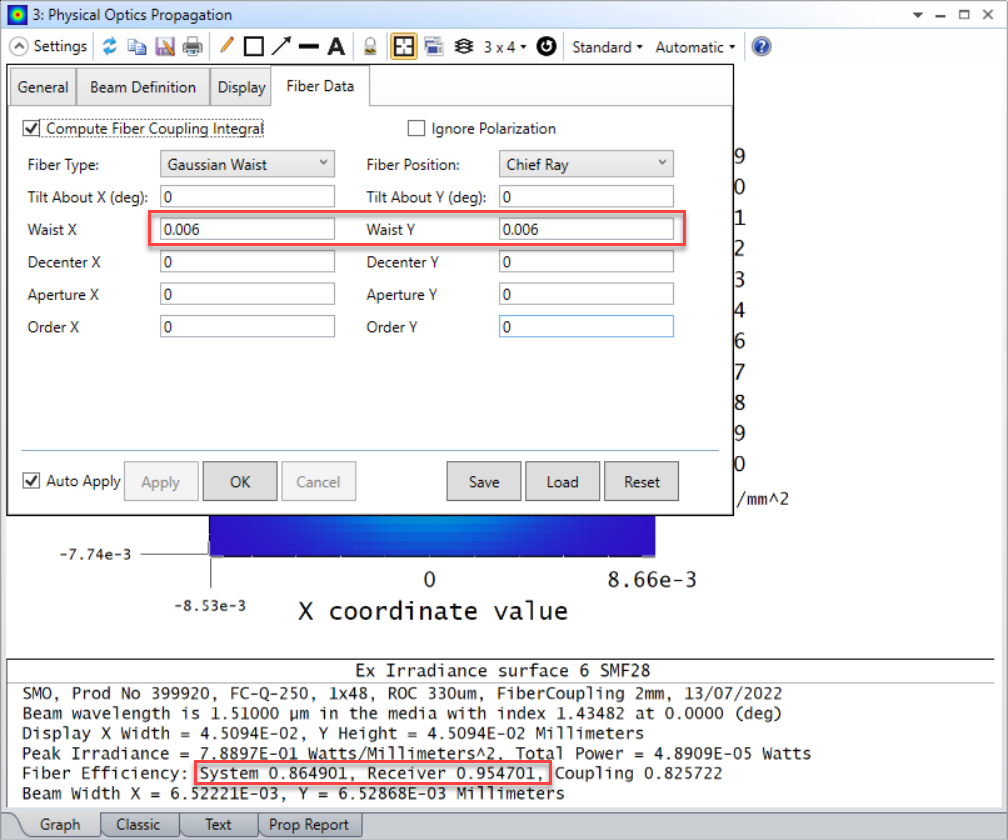
Task: Switch to the Beam Definition tab
Action: pos(142,87)
